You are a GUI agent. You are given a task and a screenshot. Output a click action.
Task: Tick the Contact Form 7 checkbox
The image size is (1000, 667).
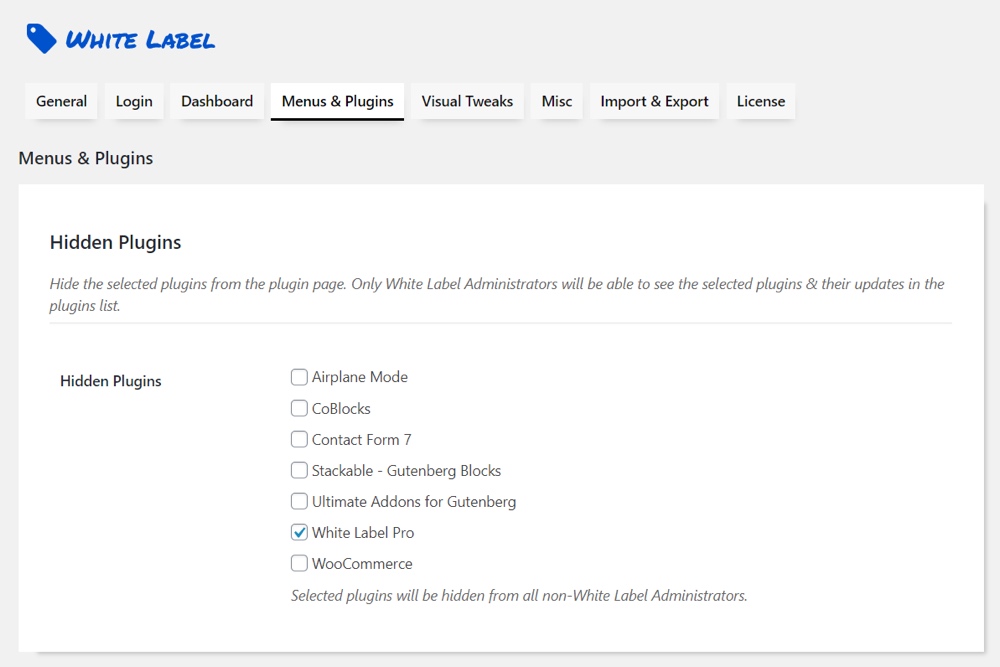[299, 439]
